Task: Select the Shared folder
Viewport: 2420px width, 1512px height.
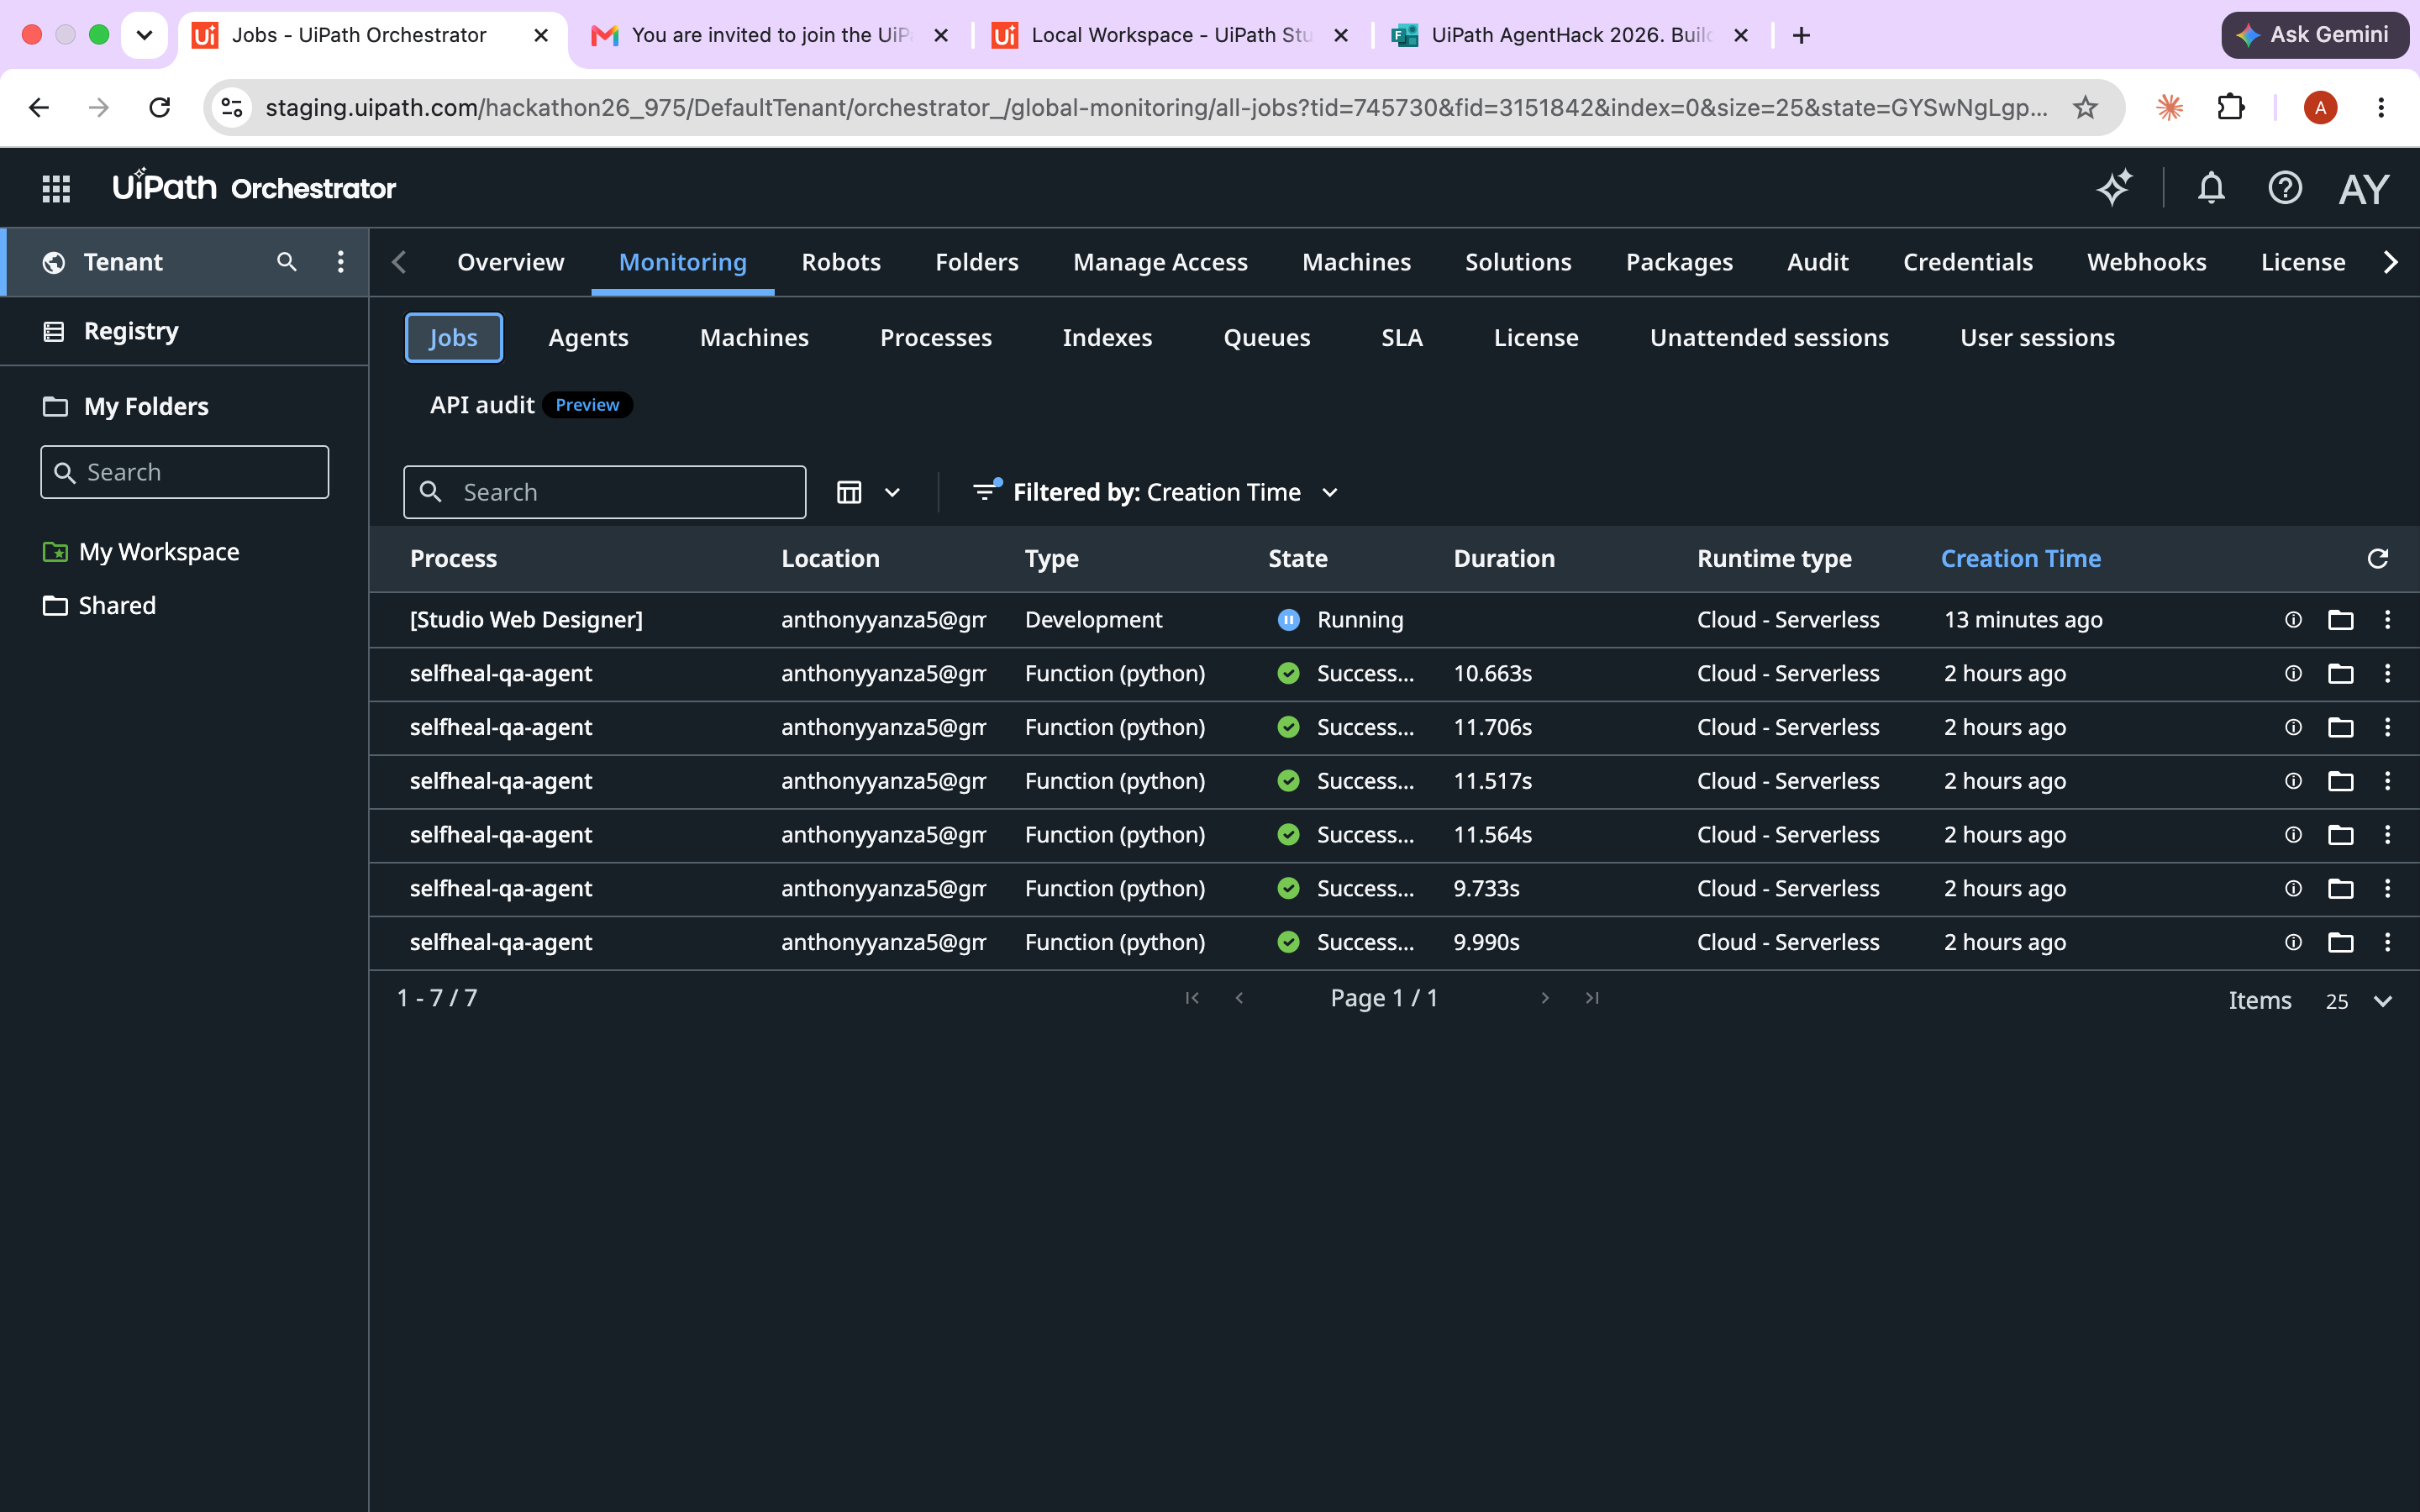Action: tap(117, 606)
